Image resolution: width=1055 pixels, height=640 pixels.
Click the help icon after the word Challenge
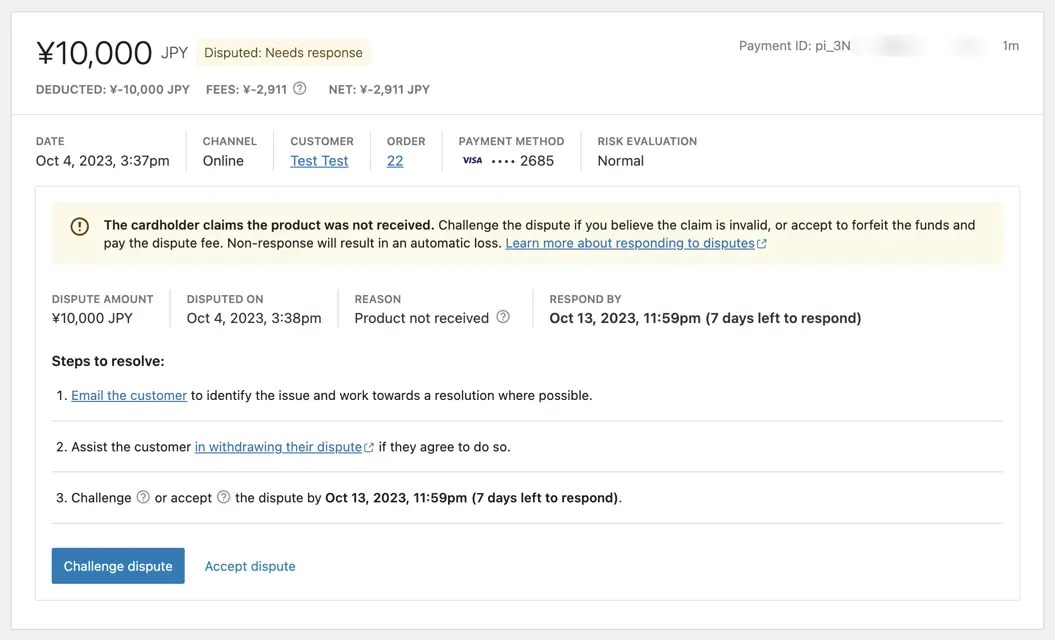click(143, 497)
